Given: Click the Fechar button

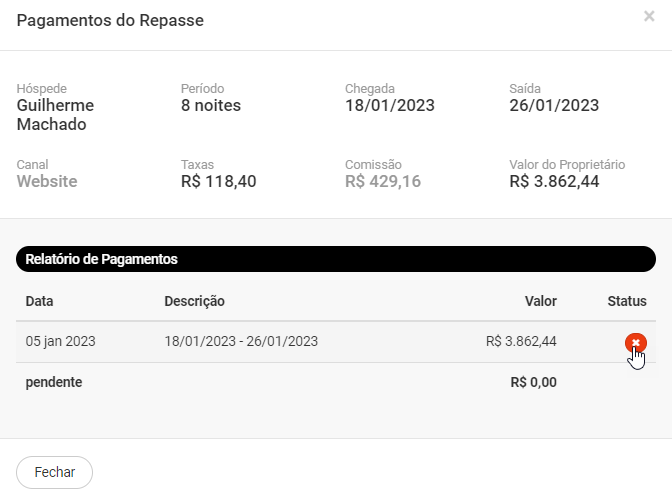Looking at the screenshot, I should pos(54,472).
